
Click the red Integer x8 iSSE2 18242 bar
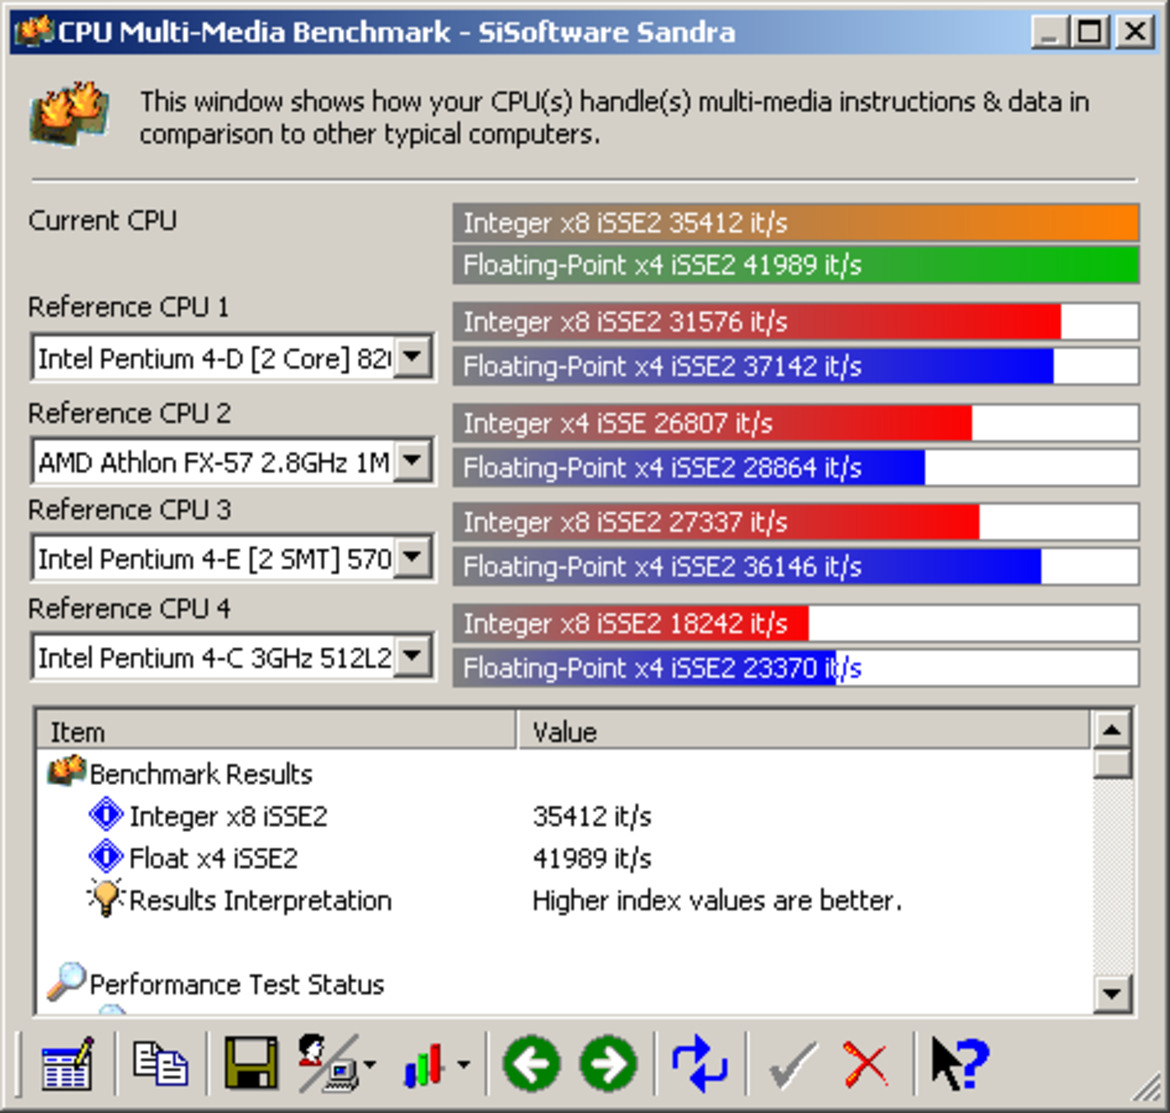coord(795,623)
